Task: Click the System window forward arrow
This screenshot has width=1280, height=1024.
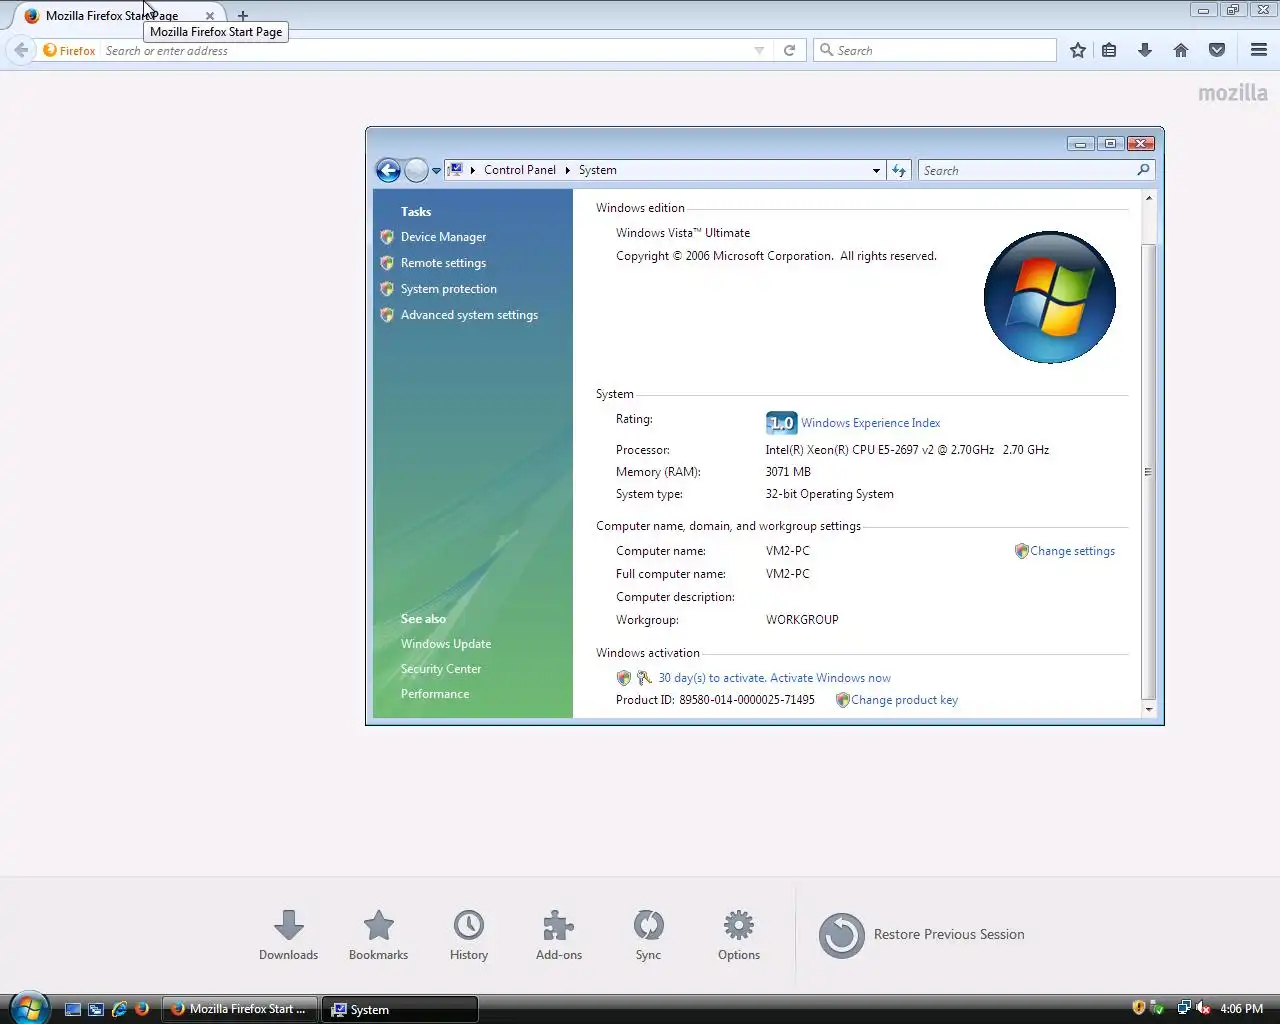Action: [416, 171]
